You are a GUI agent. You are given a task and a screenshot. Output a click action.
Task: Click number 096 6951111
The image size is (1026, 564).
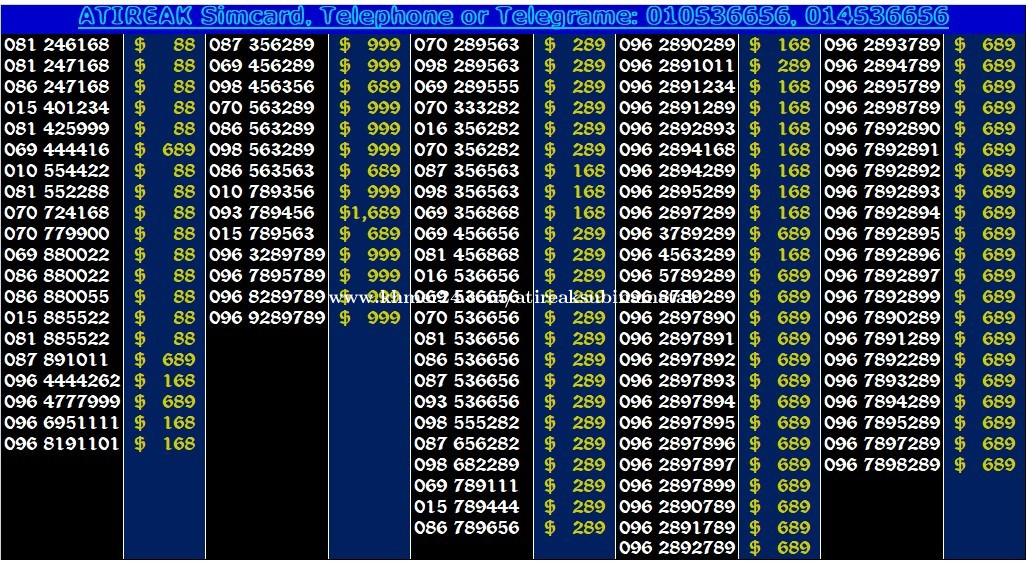[62, 422]
